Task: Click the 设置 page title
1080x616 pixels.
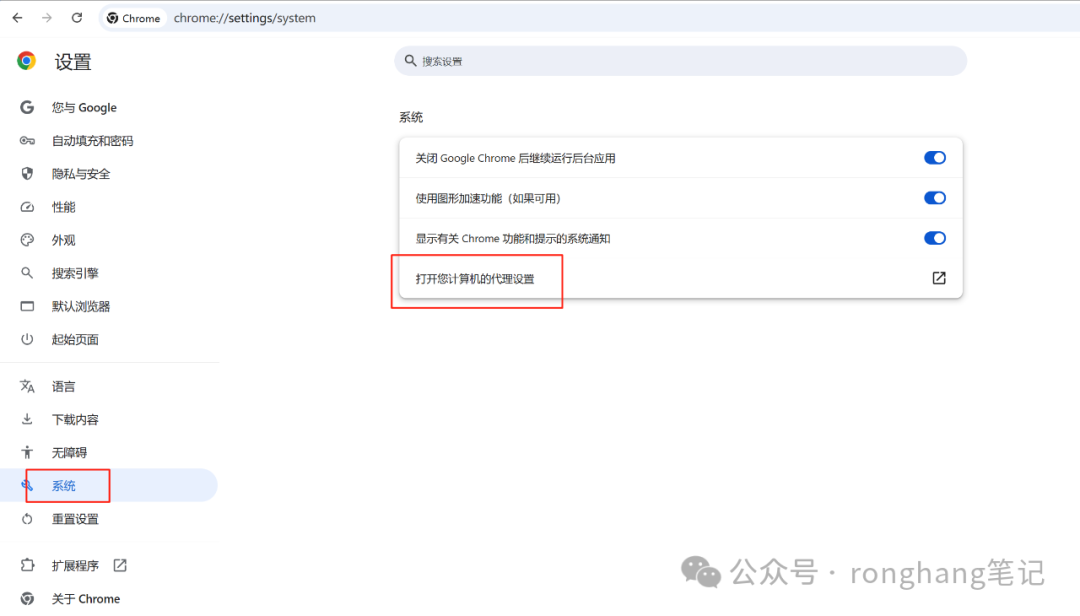Action: pyautogui.click(x=73, y=62)
